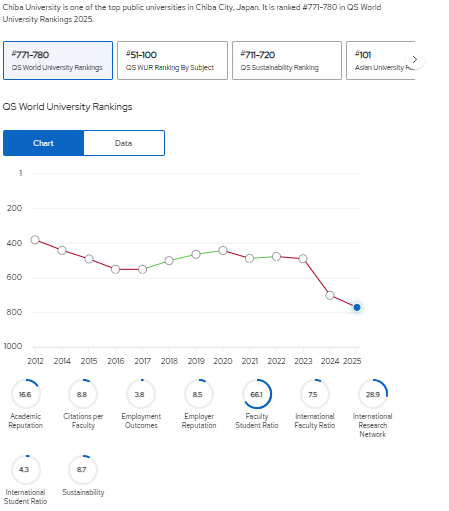This screenshot has width=449, height=511.
Task: Click the Sustainability 8.7 score gauge
Action: (x=83, y=470)
